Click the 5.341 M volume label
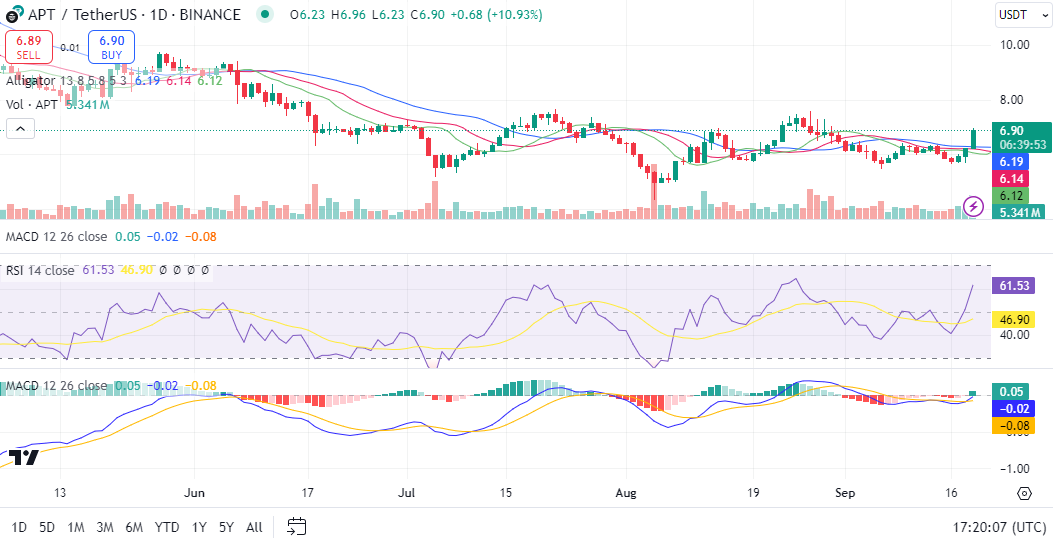The height and width of the screenshot is (540, 1053). click(x=1017, y=212)
